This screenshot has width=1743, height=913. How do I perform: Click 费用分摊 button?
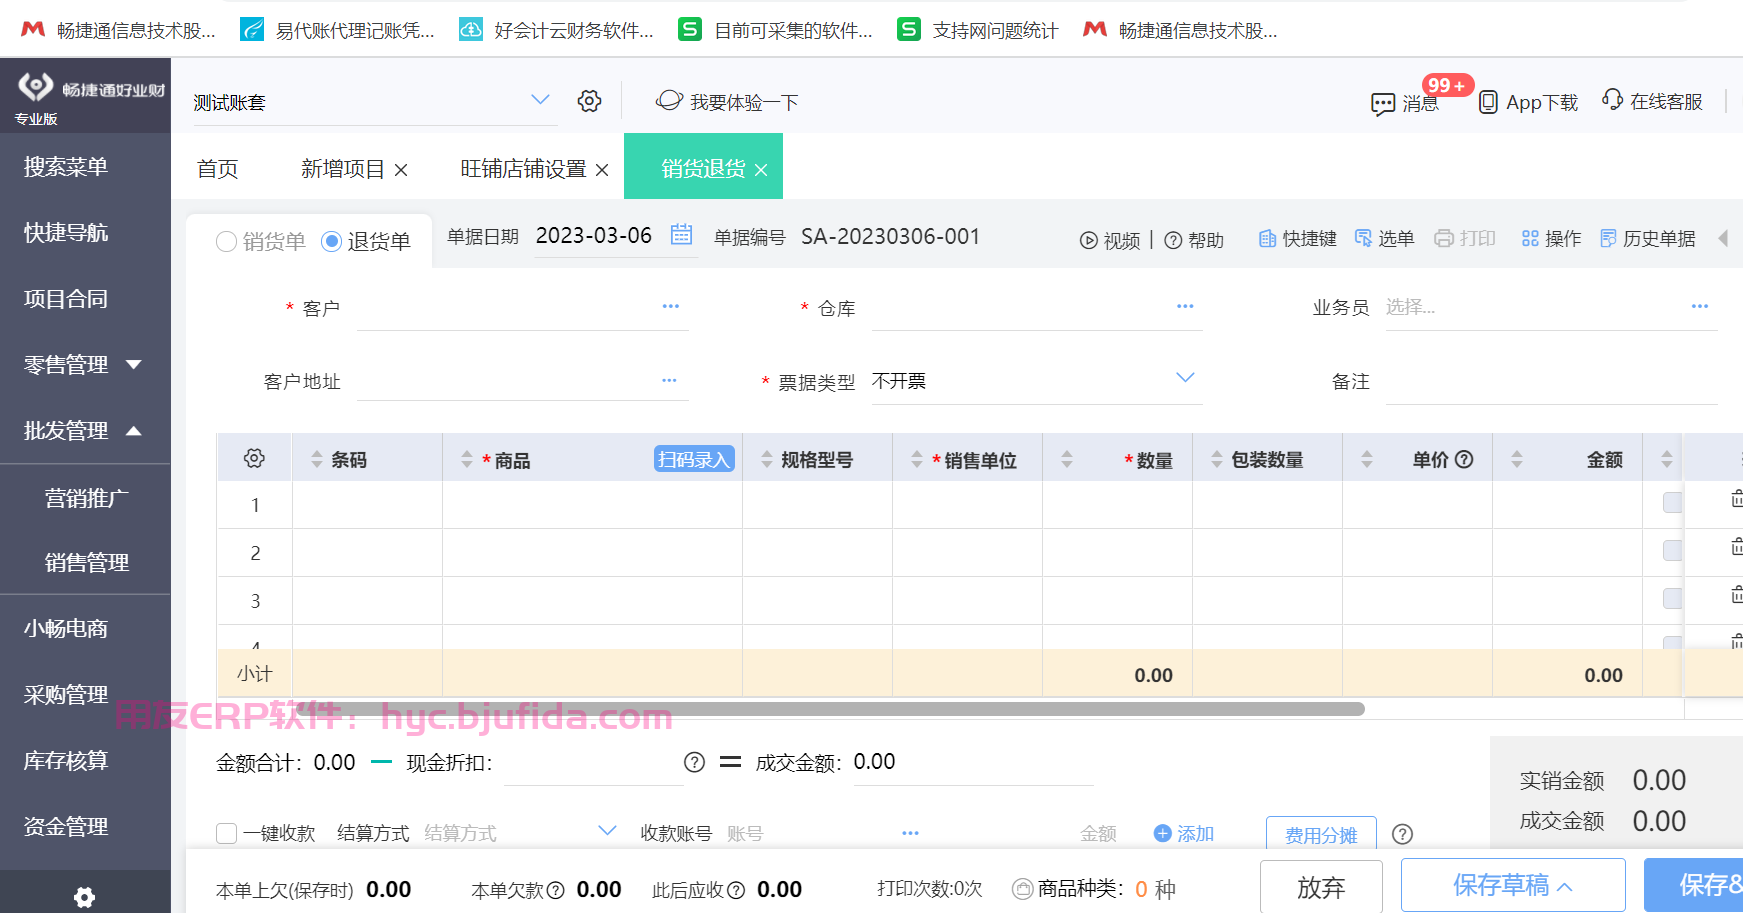(1321, 835)
